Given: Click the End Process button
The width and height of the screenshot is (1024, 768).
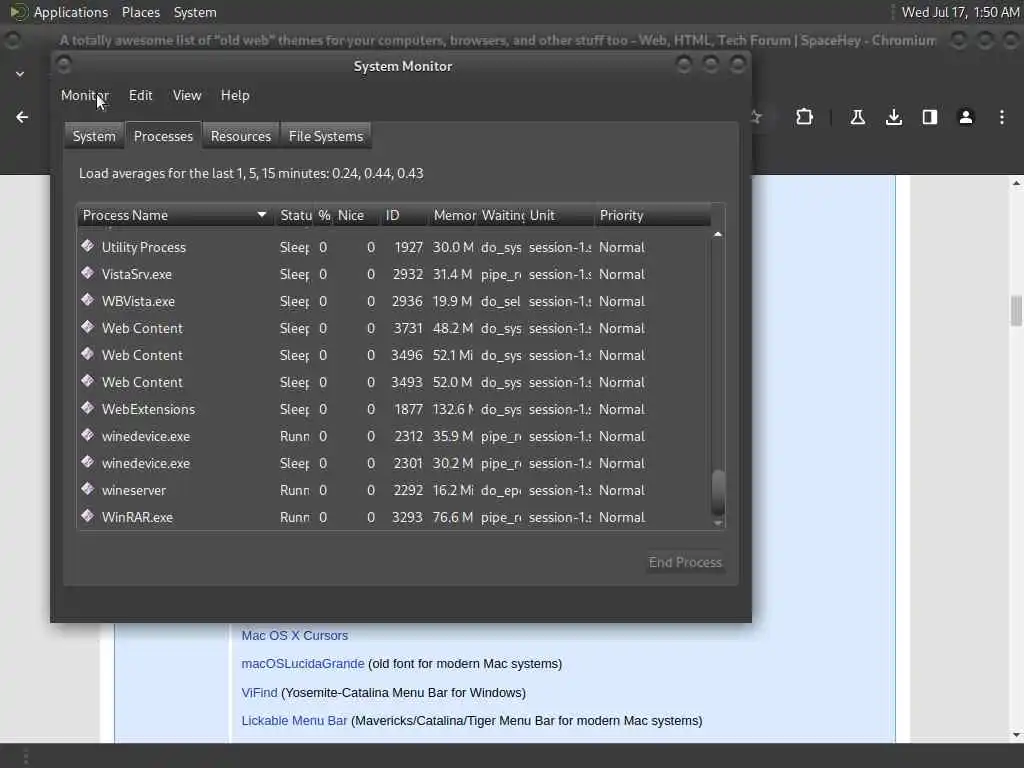Looking at the screenshot, I should pos(685,562).
